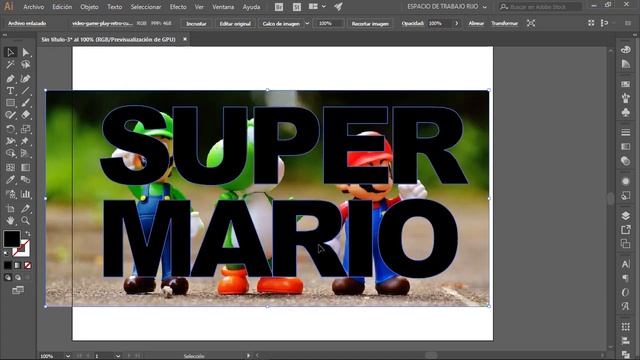This screenshot has width=640, height=360.
Task: Click the Stroke swatch with red slash
Action: tap(24, 251)
